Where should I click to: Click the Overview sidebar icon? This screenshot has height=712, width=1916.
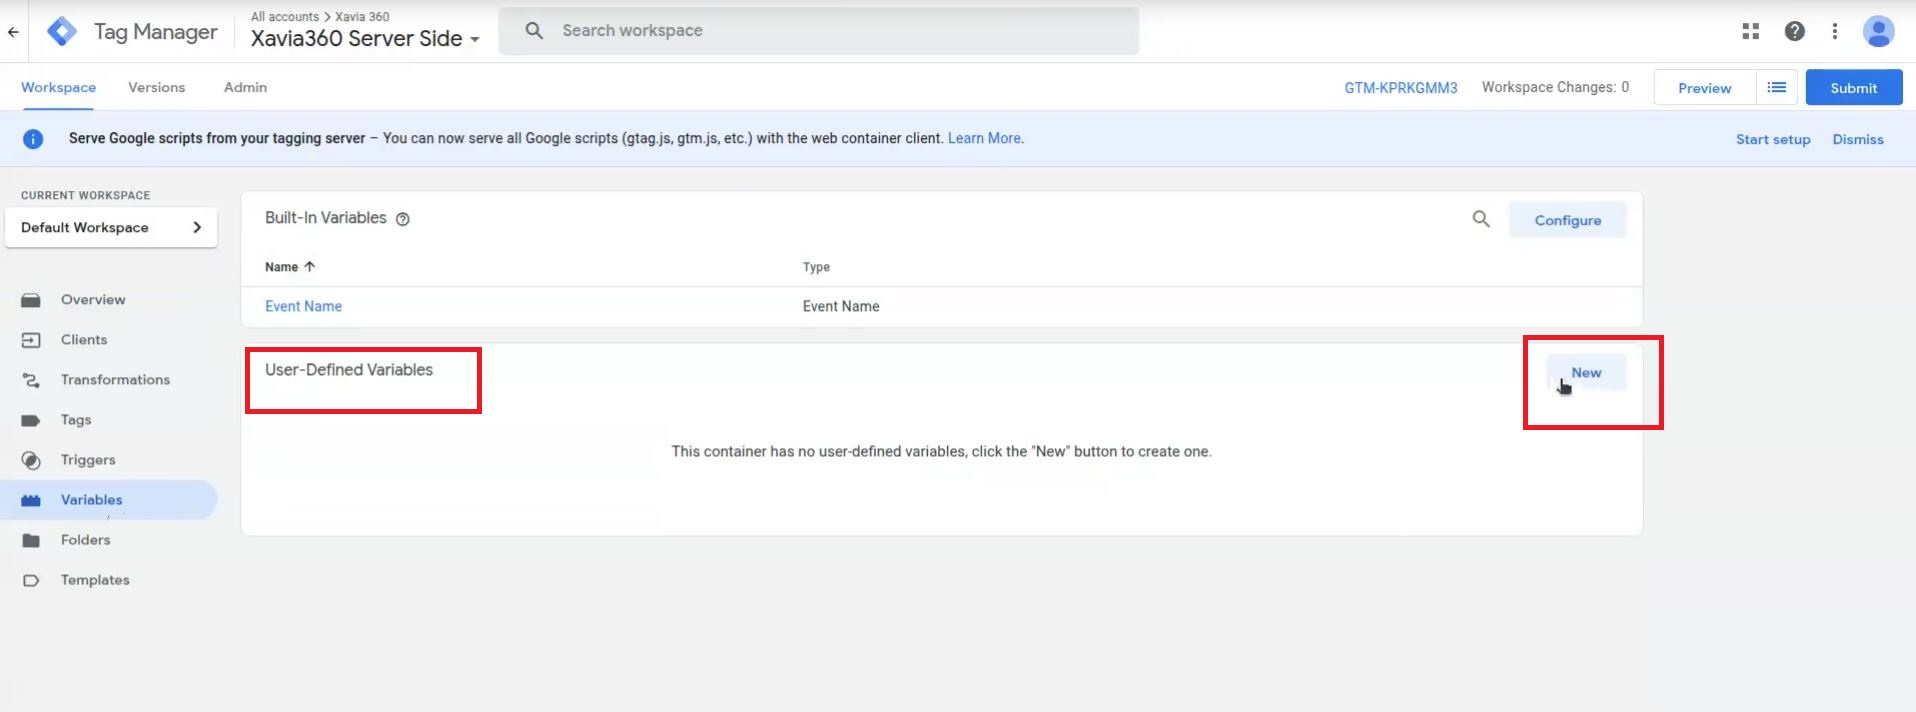pos(31,300)
